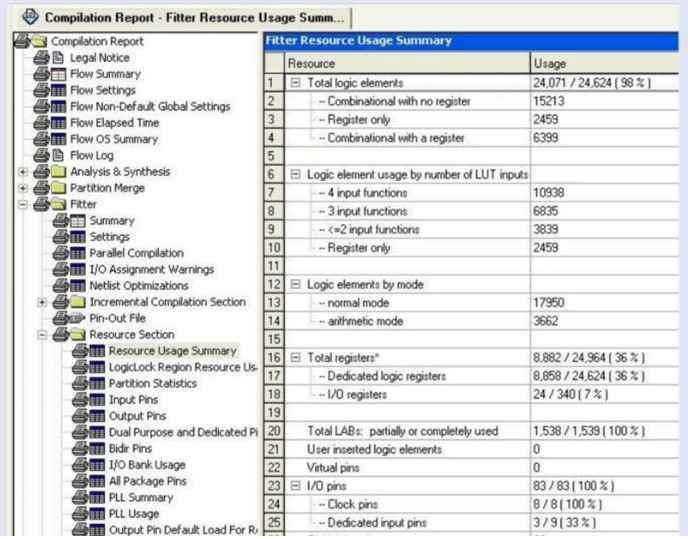
Task: Click the Fitter Summary table icon
Action: 78,220
